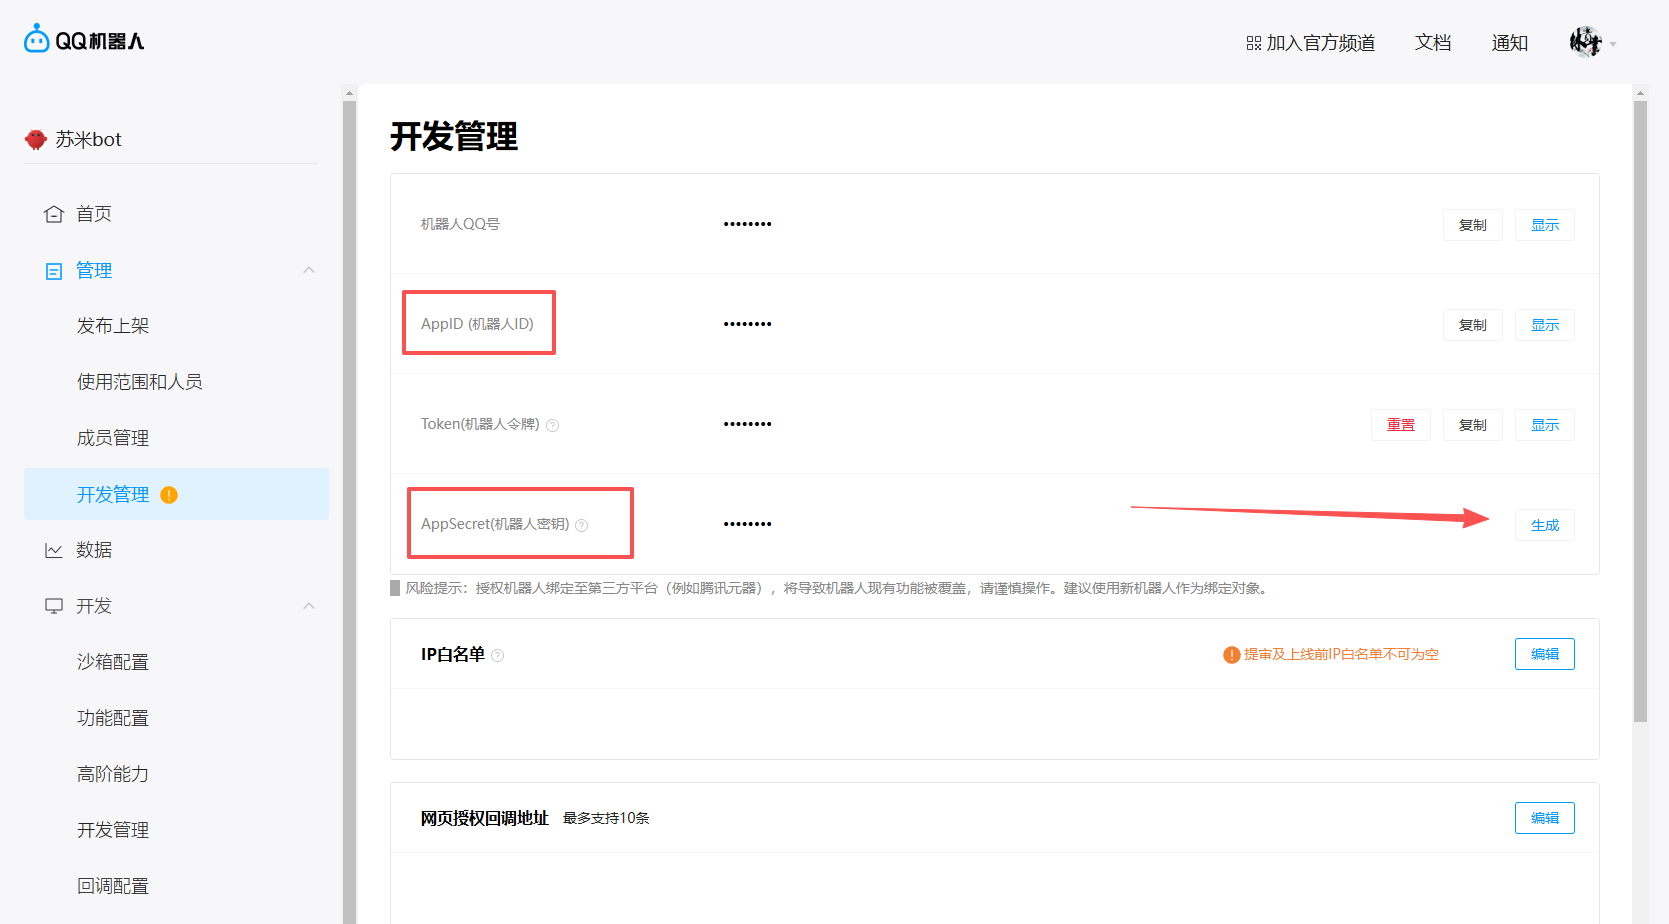Reveal the hidden Token value
1669x924 pixels.
tap(1544, 425)
